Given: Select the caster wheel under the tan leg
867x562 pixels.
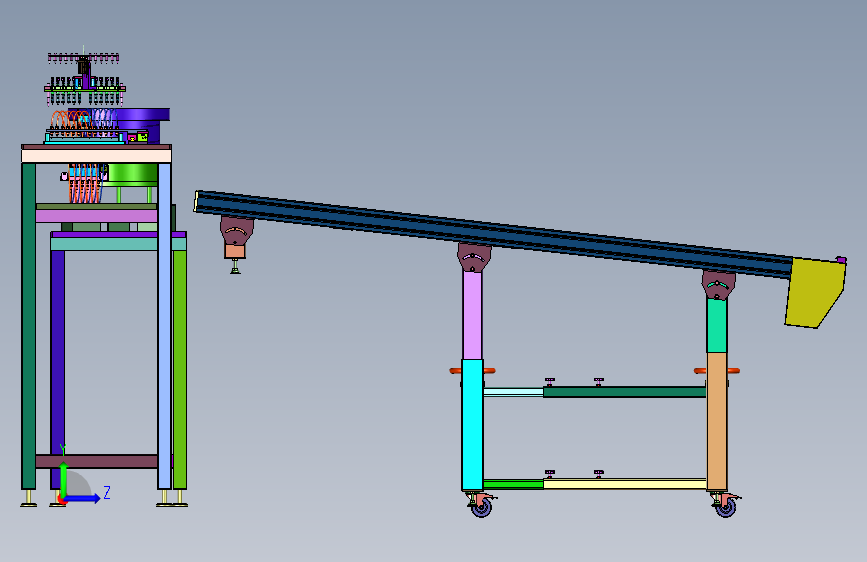Looking at the screenshot, I should 725,506.
